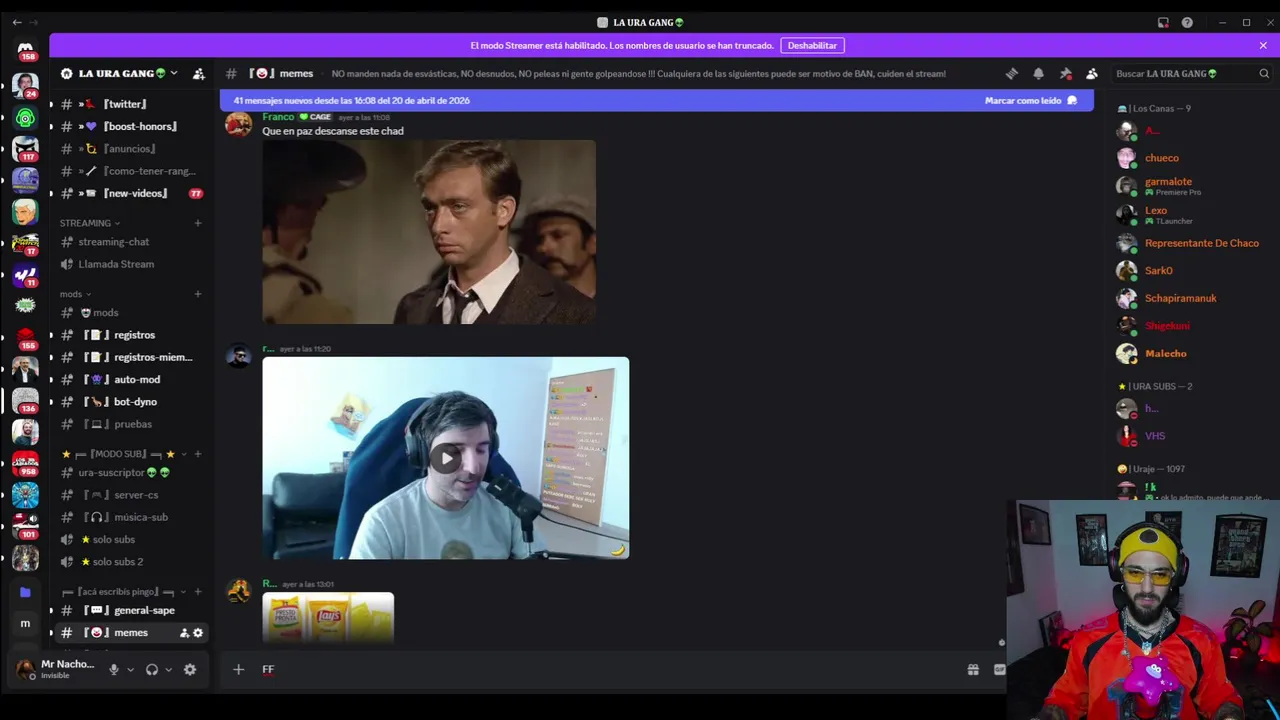Click Deshabilitar to disable Streamer mode

click(x=812, y=45)
